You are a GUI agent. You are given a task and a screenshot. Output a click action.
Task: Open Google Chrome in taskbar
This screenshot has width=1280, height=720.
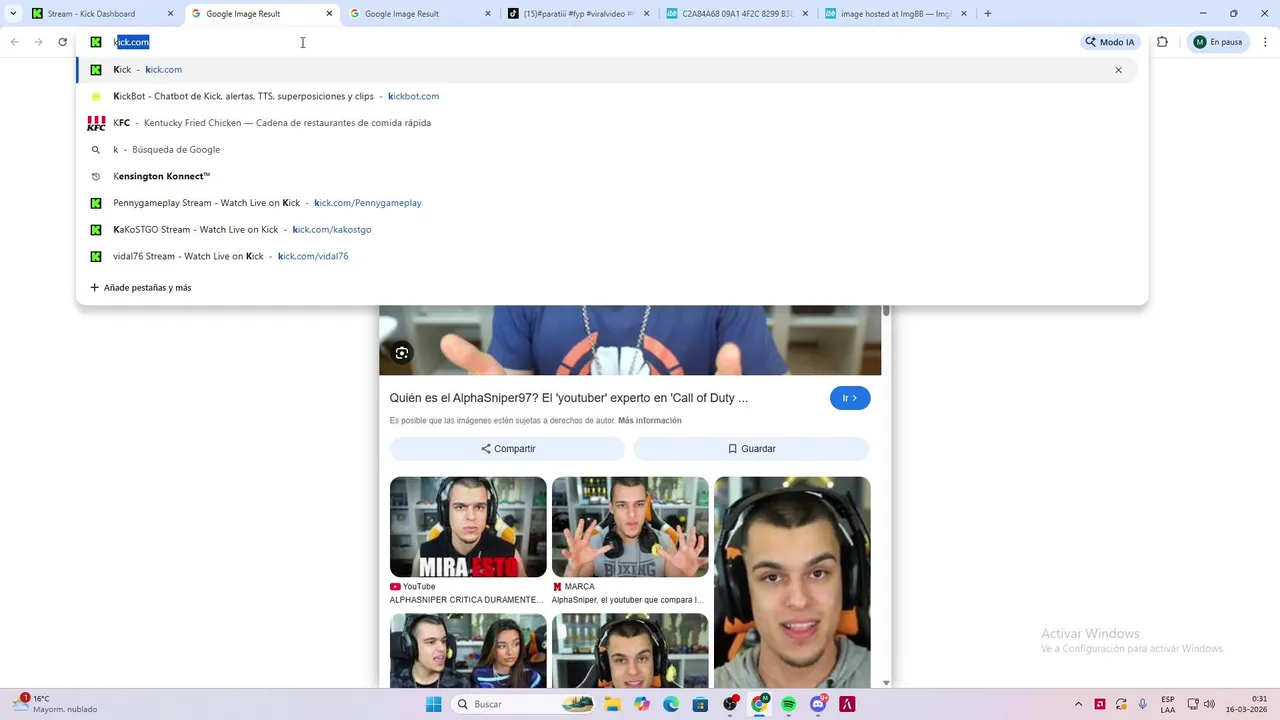point(760,704)
